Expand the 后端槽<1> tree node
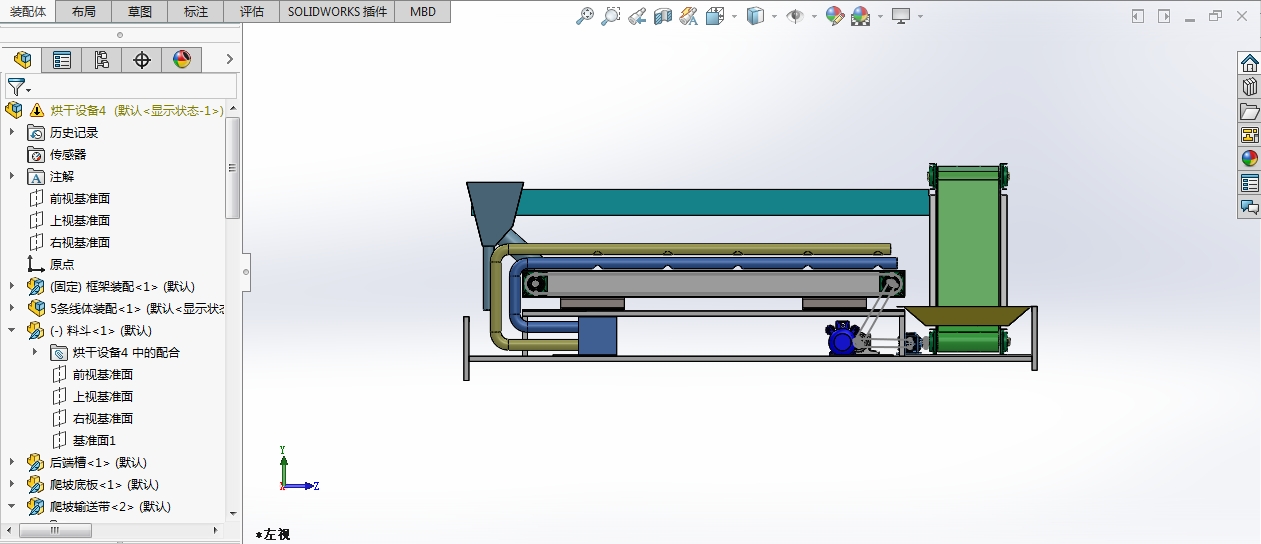The width and height of the screenshot is (1261, 544). point(12,462)
